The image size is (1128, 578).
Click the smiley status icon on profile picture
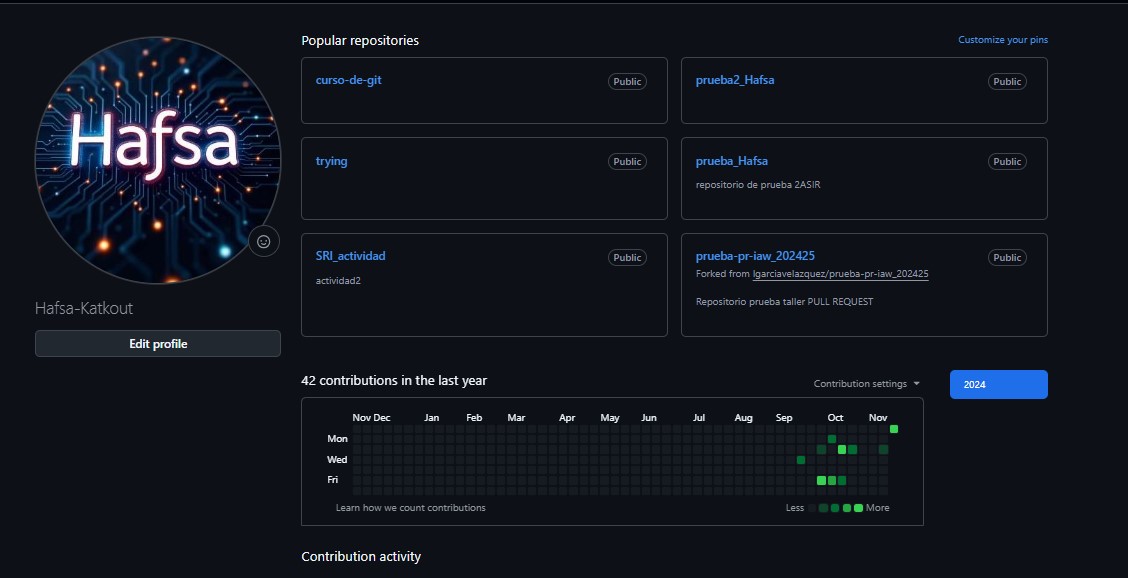click(x=263, y=241)
